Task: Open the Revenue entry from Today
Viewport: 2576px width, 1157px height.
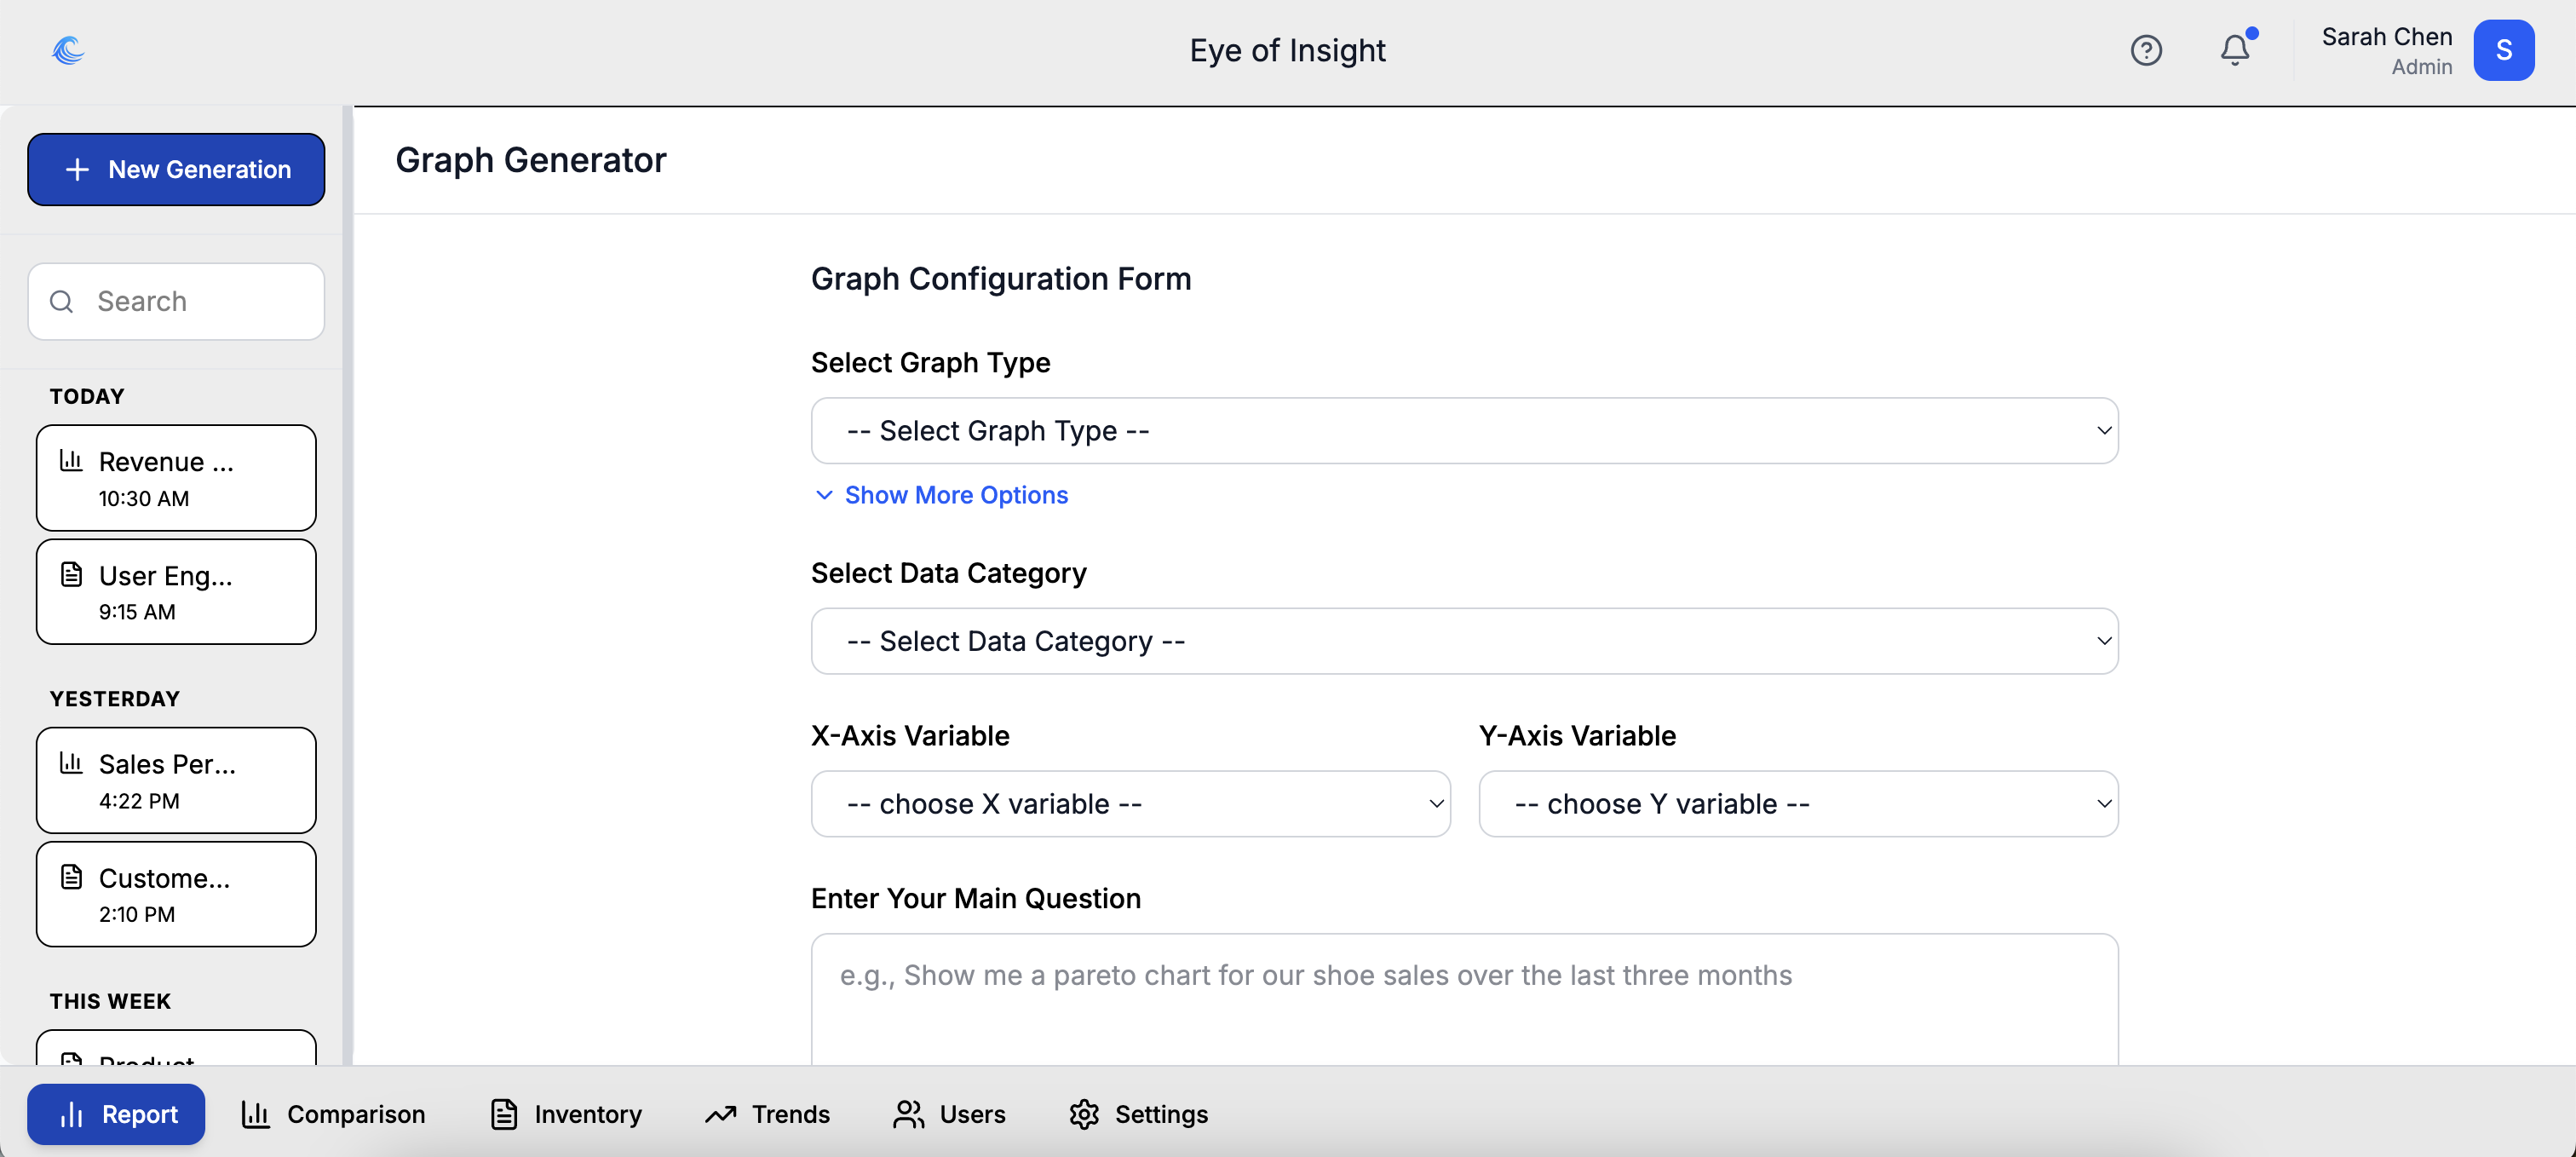Action: point(176,478)
